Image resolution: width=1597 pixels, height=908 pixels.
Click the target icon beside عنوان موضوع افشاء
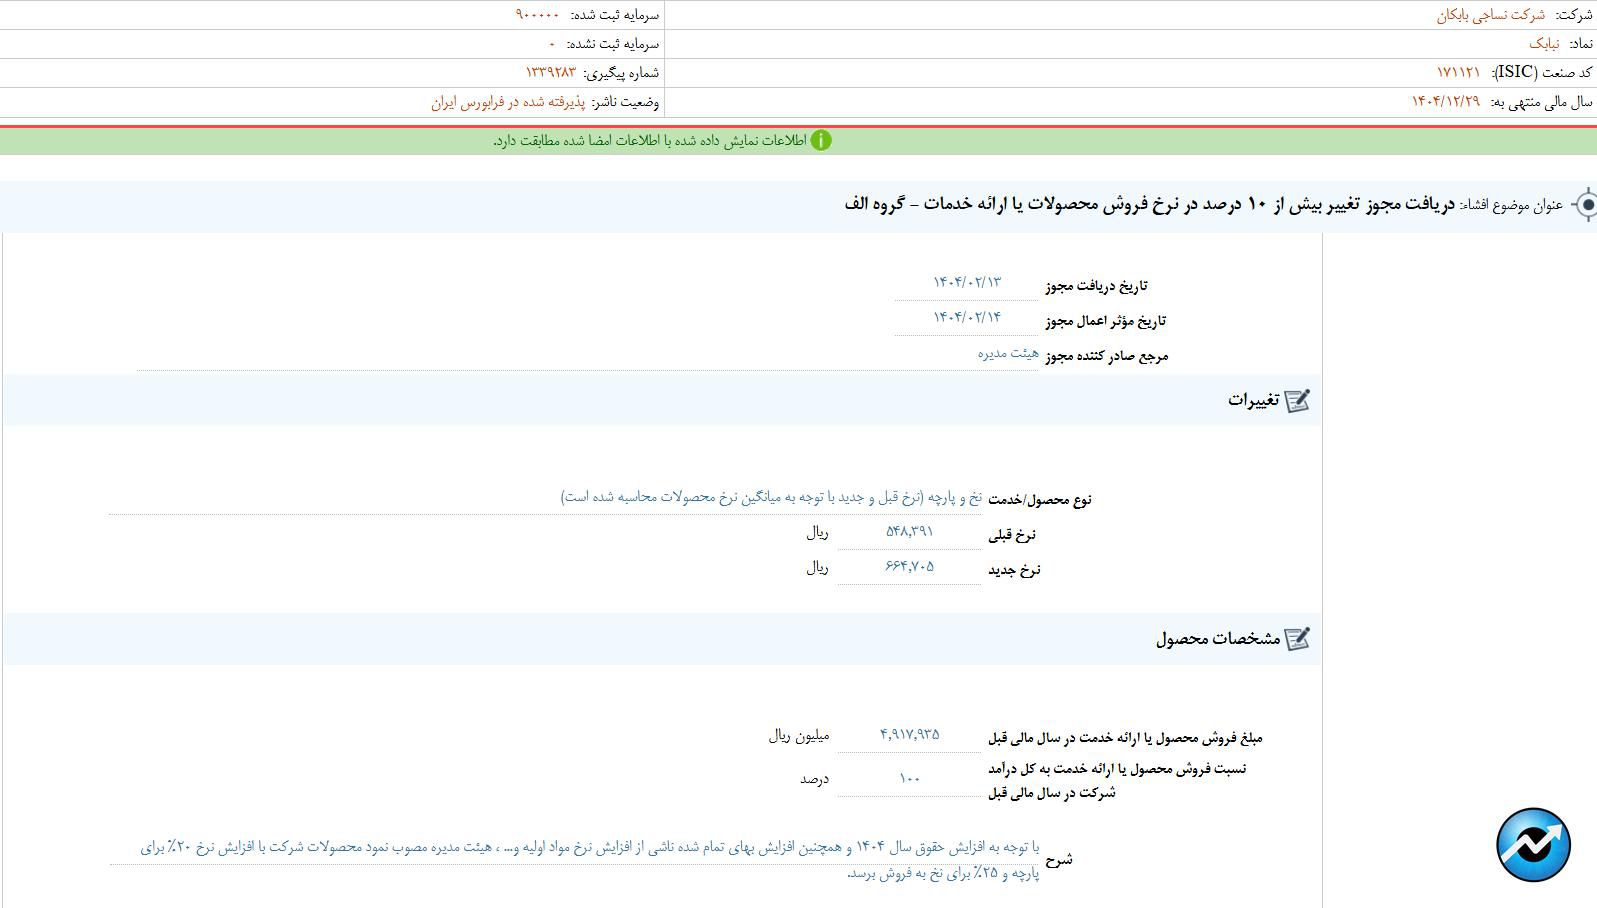(x=1584, y=205)
